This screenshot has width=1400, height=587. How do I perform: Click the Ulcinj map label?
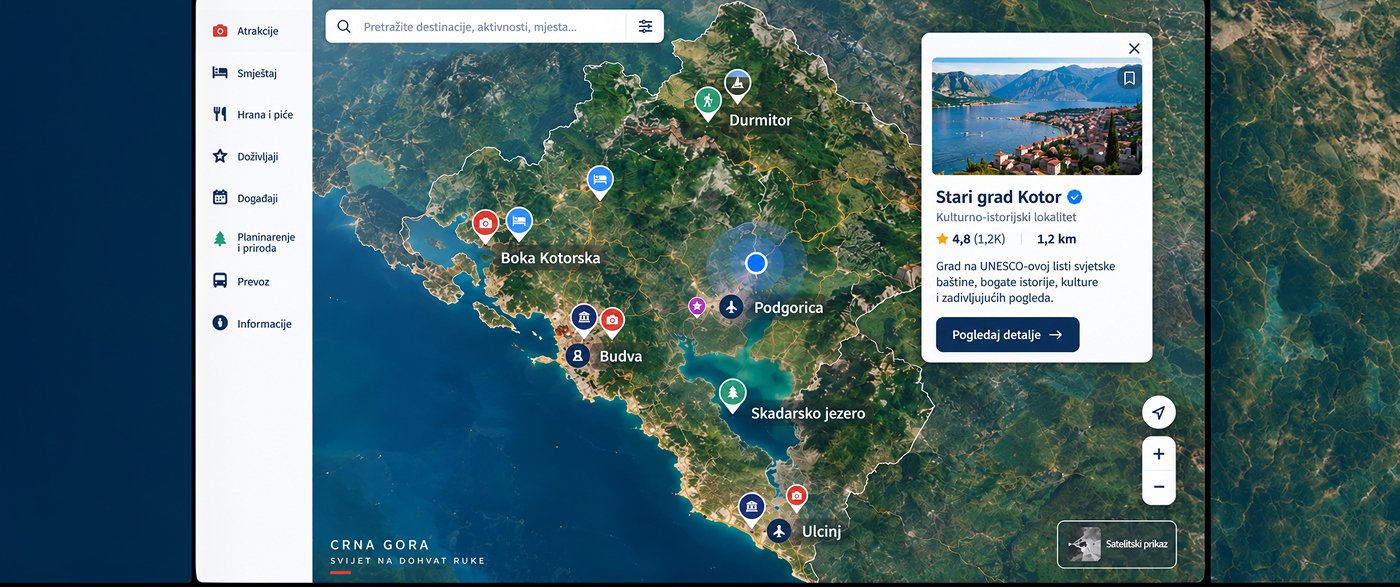821,531
